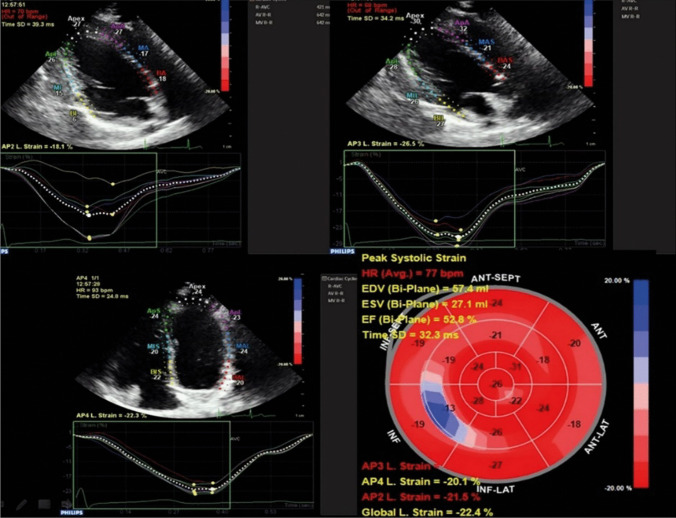Click the INF-LAT label on the bull's-eye

(496, 490)
